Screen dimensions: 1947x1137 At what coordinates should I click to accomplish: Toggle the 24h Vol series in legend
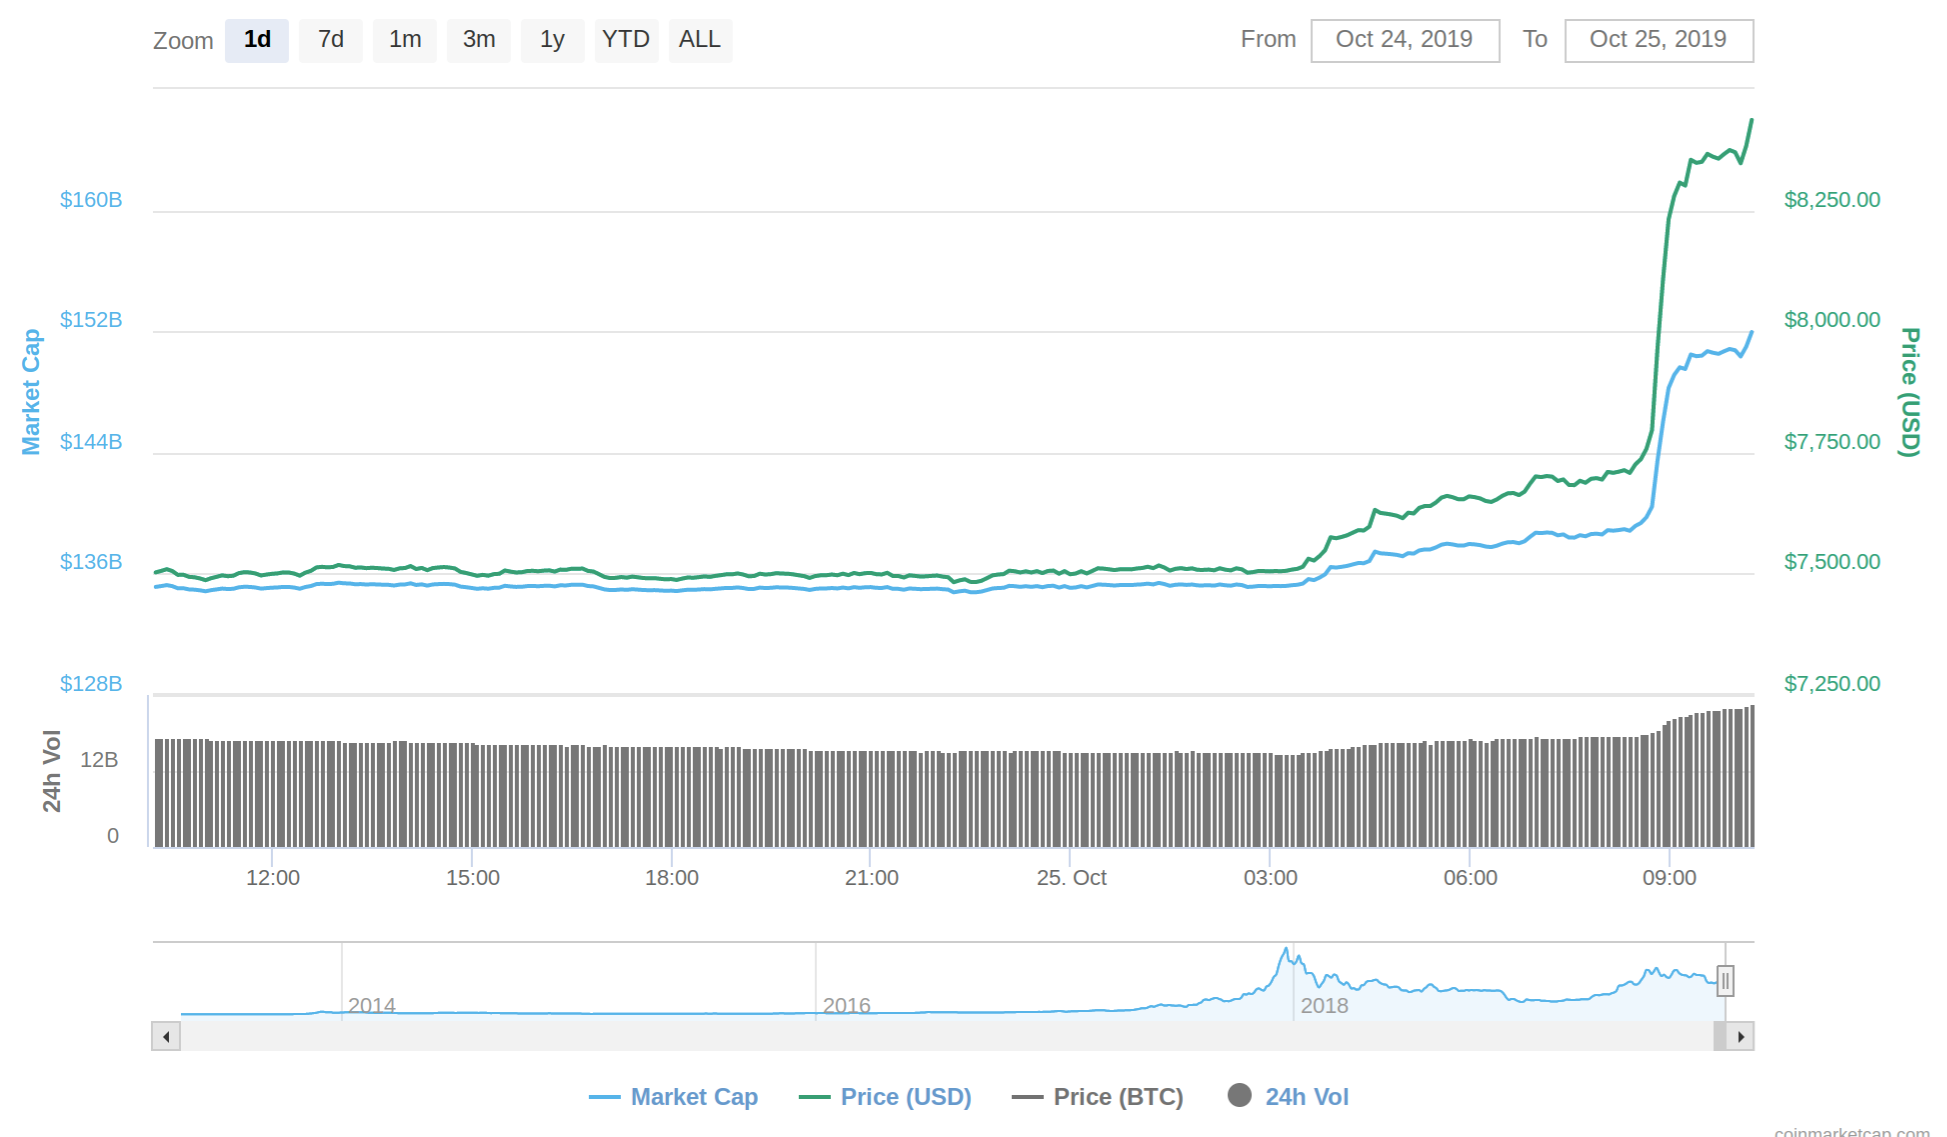click(1289, 1097)
